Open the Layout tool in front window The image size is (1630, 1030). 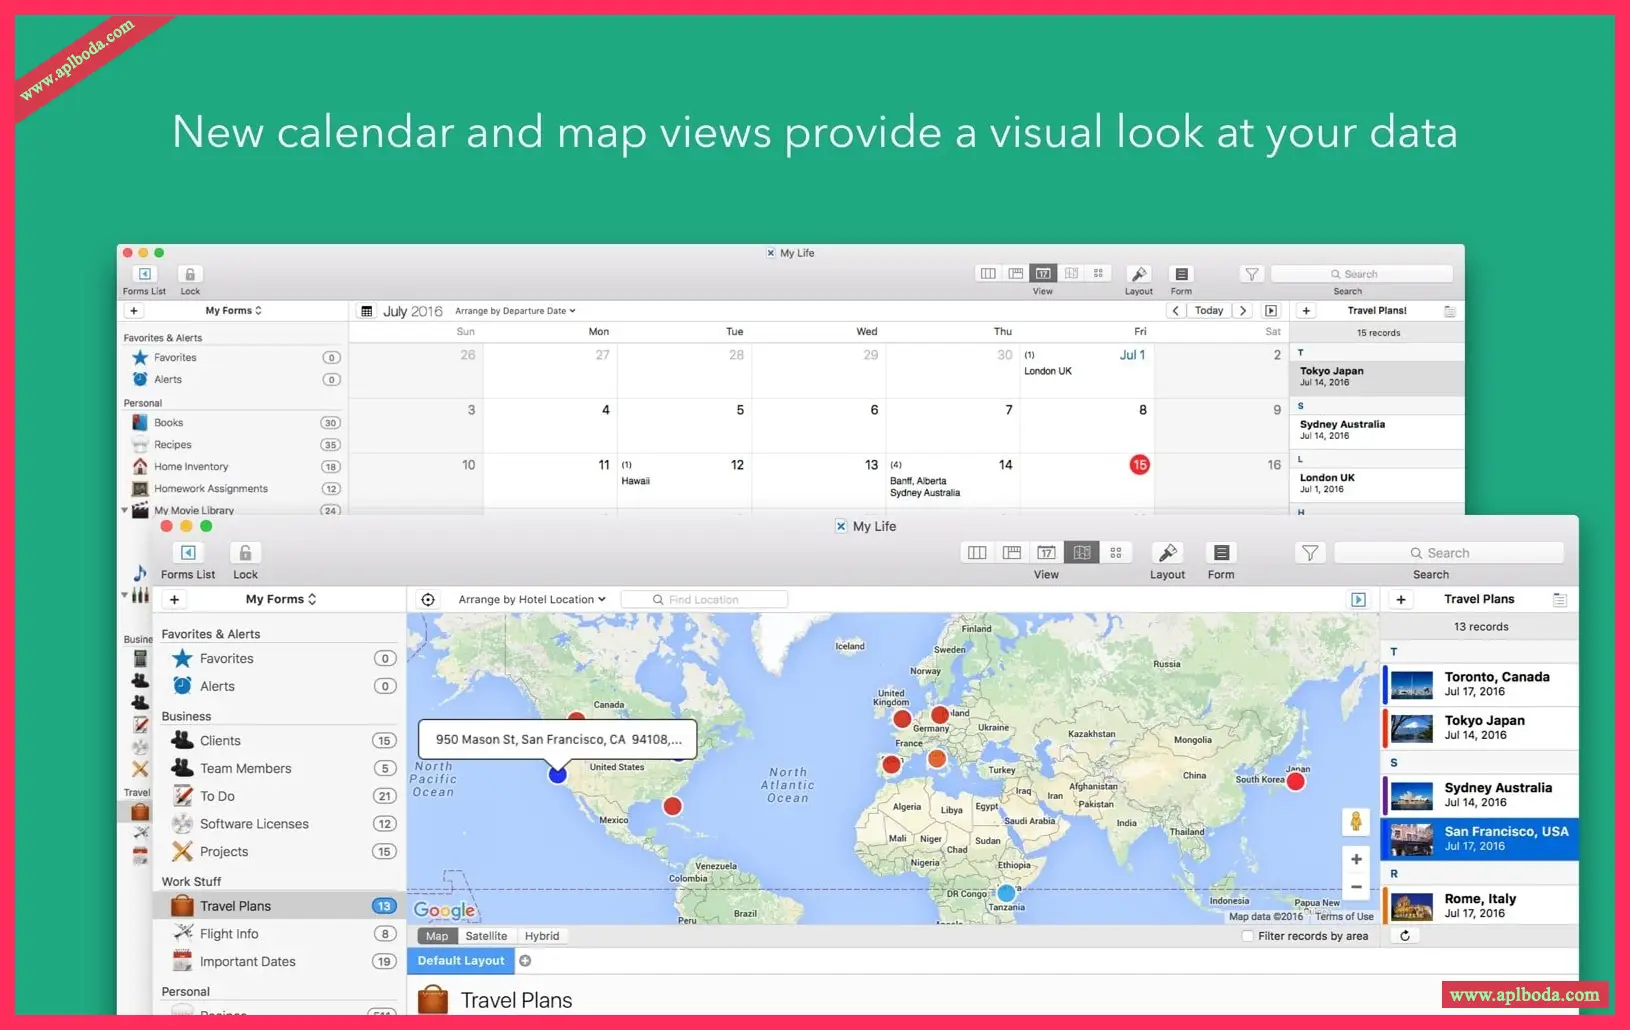1167,553
